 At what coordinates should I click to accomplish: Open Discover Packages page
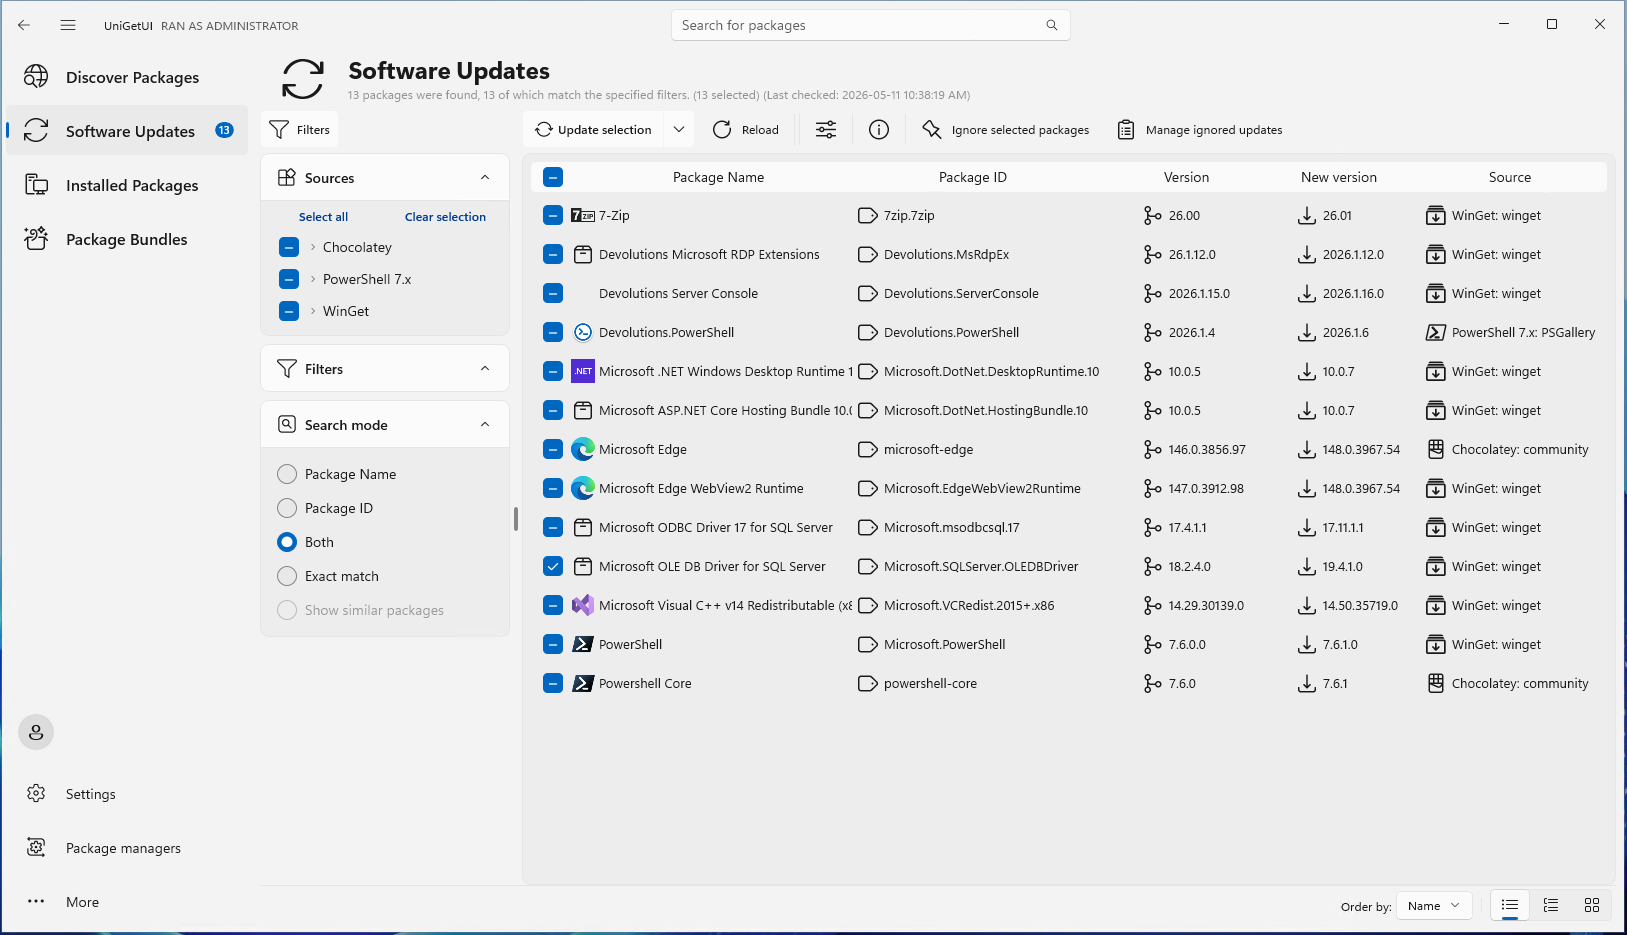127,77
